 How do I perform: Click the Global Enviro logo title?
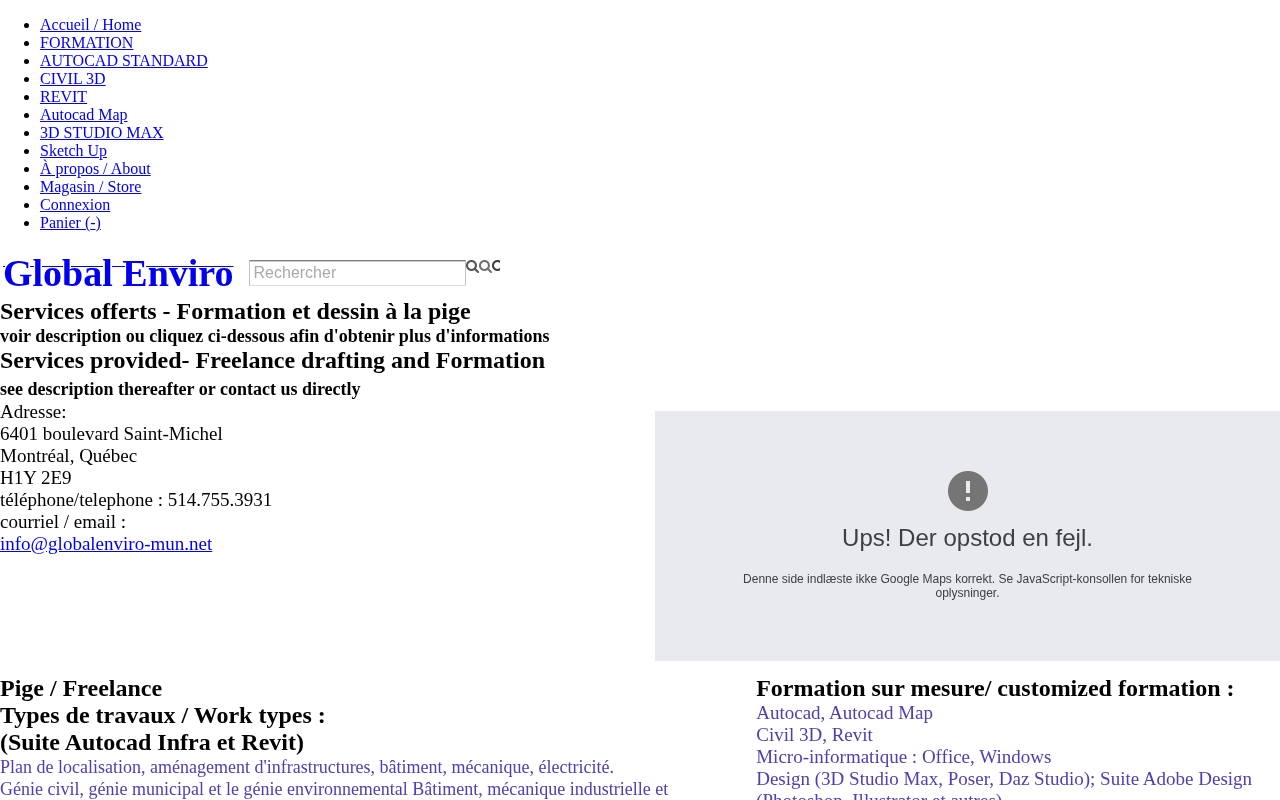[x=118, y=273]
